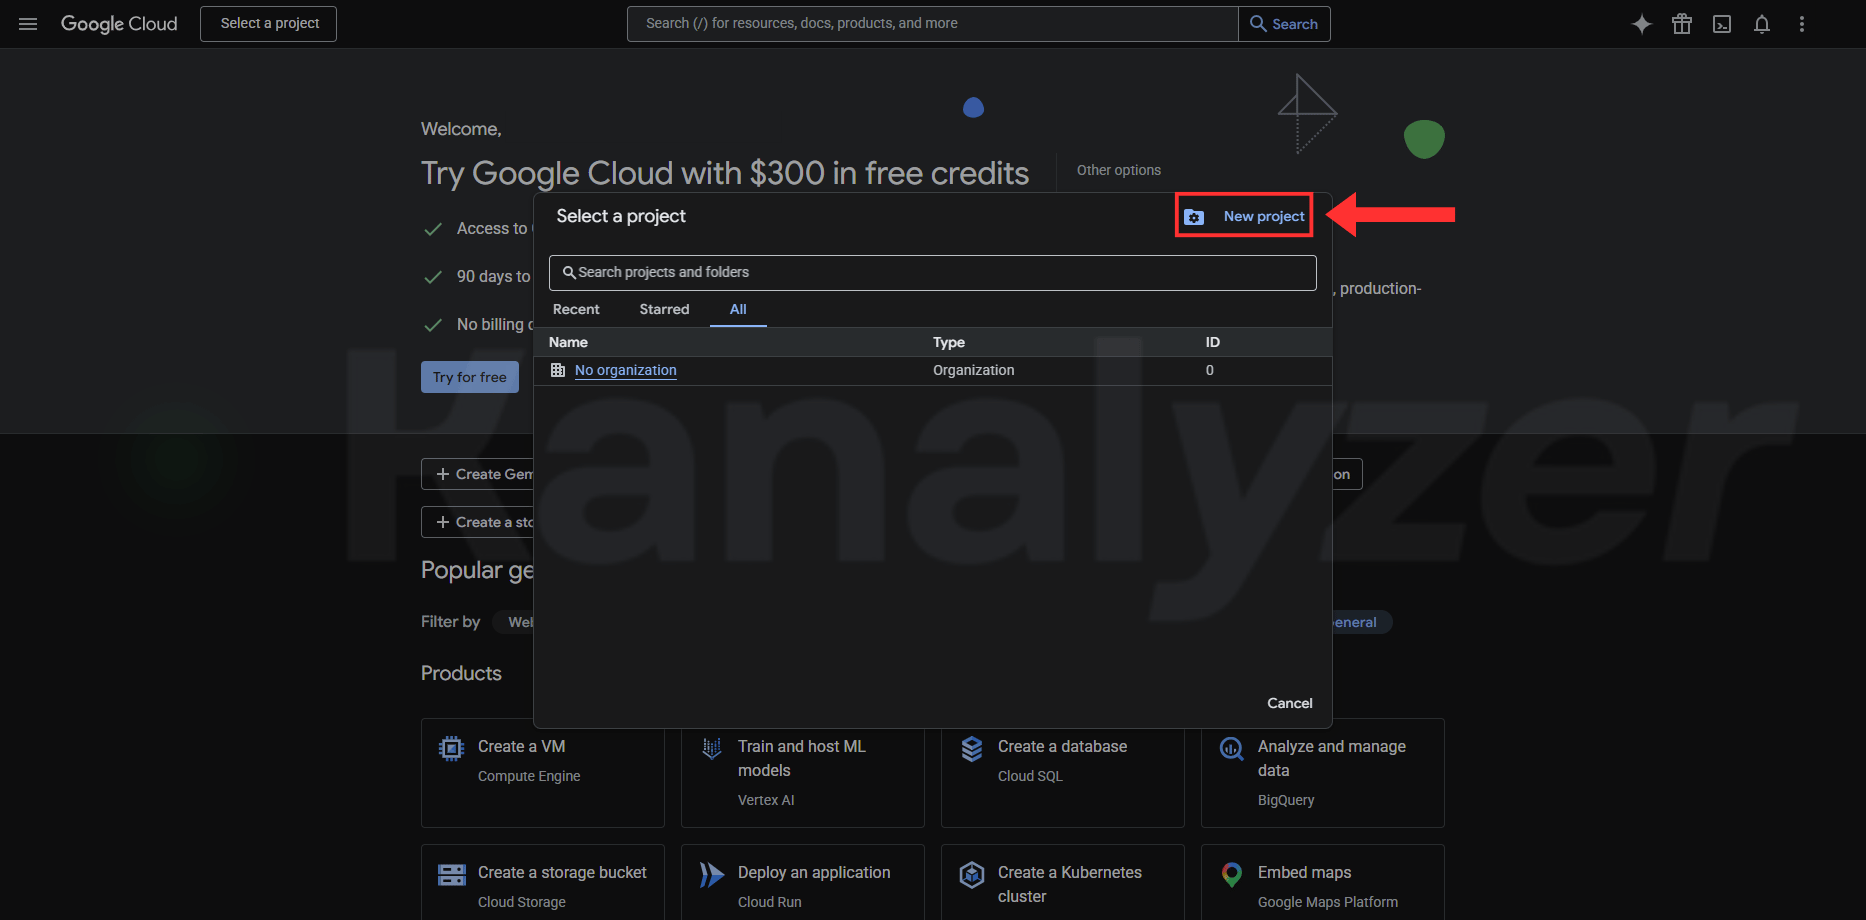Open the free trial gift icon
The width and height of the screenshot is (1866, 920).
click(x=1682, y=24)
